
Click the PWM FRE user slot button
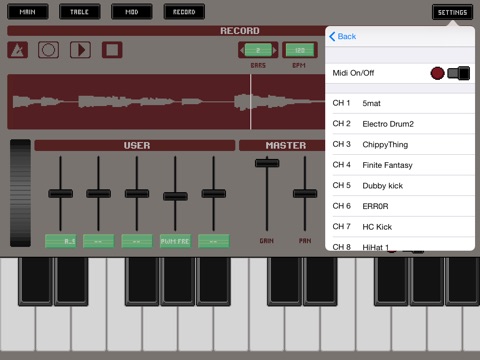tap(175, 241)
